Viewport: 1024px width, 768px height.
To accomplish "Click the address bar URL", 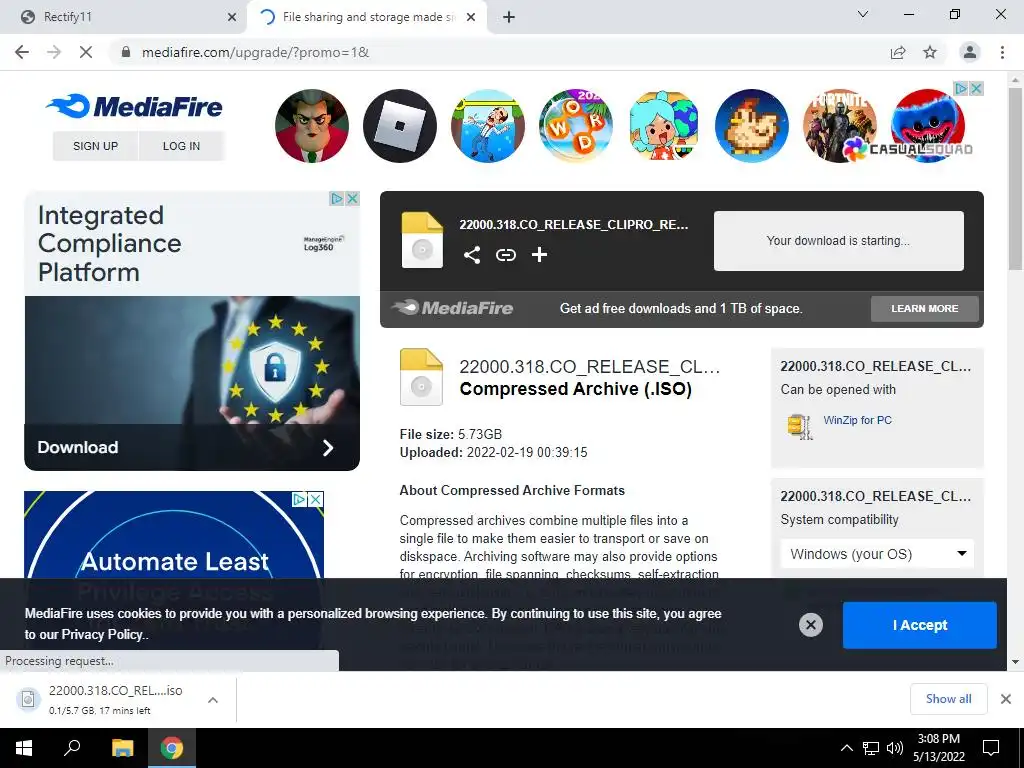I will point(255,52).
